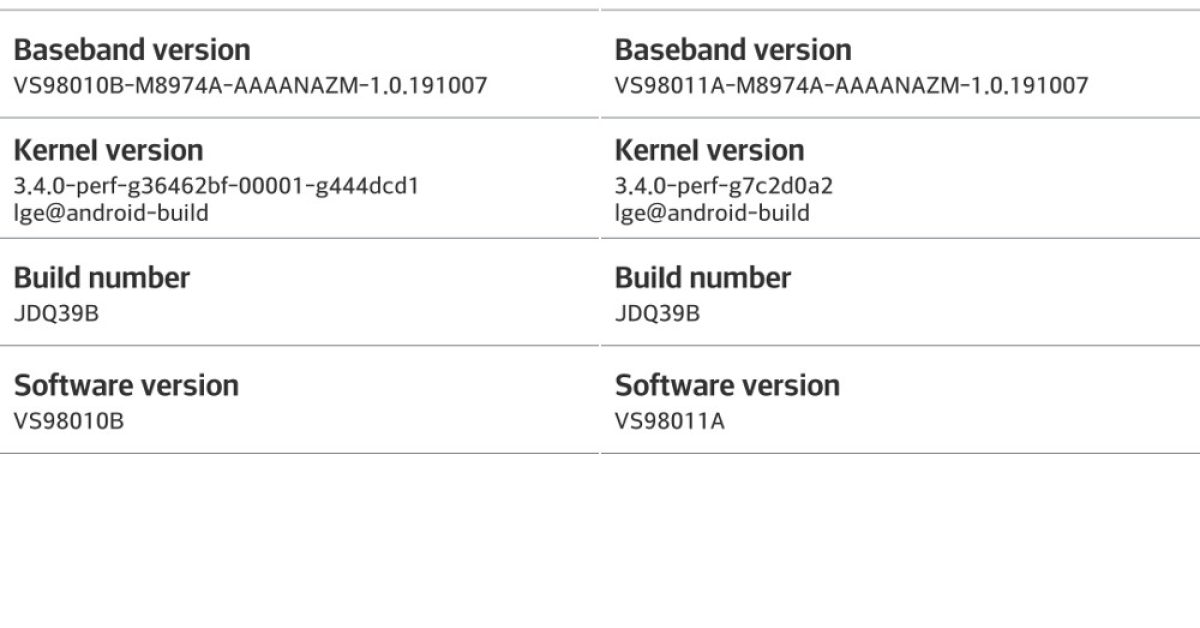Click the VS98011A software version value
This screenshot has height=628, width=1200.
coord(670,421)
